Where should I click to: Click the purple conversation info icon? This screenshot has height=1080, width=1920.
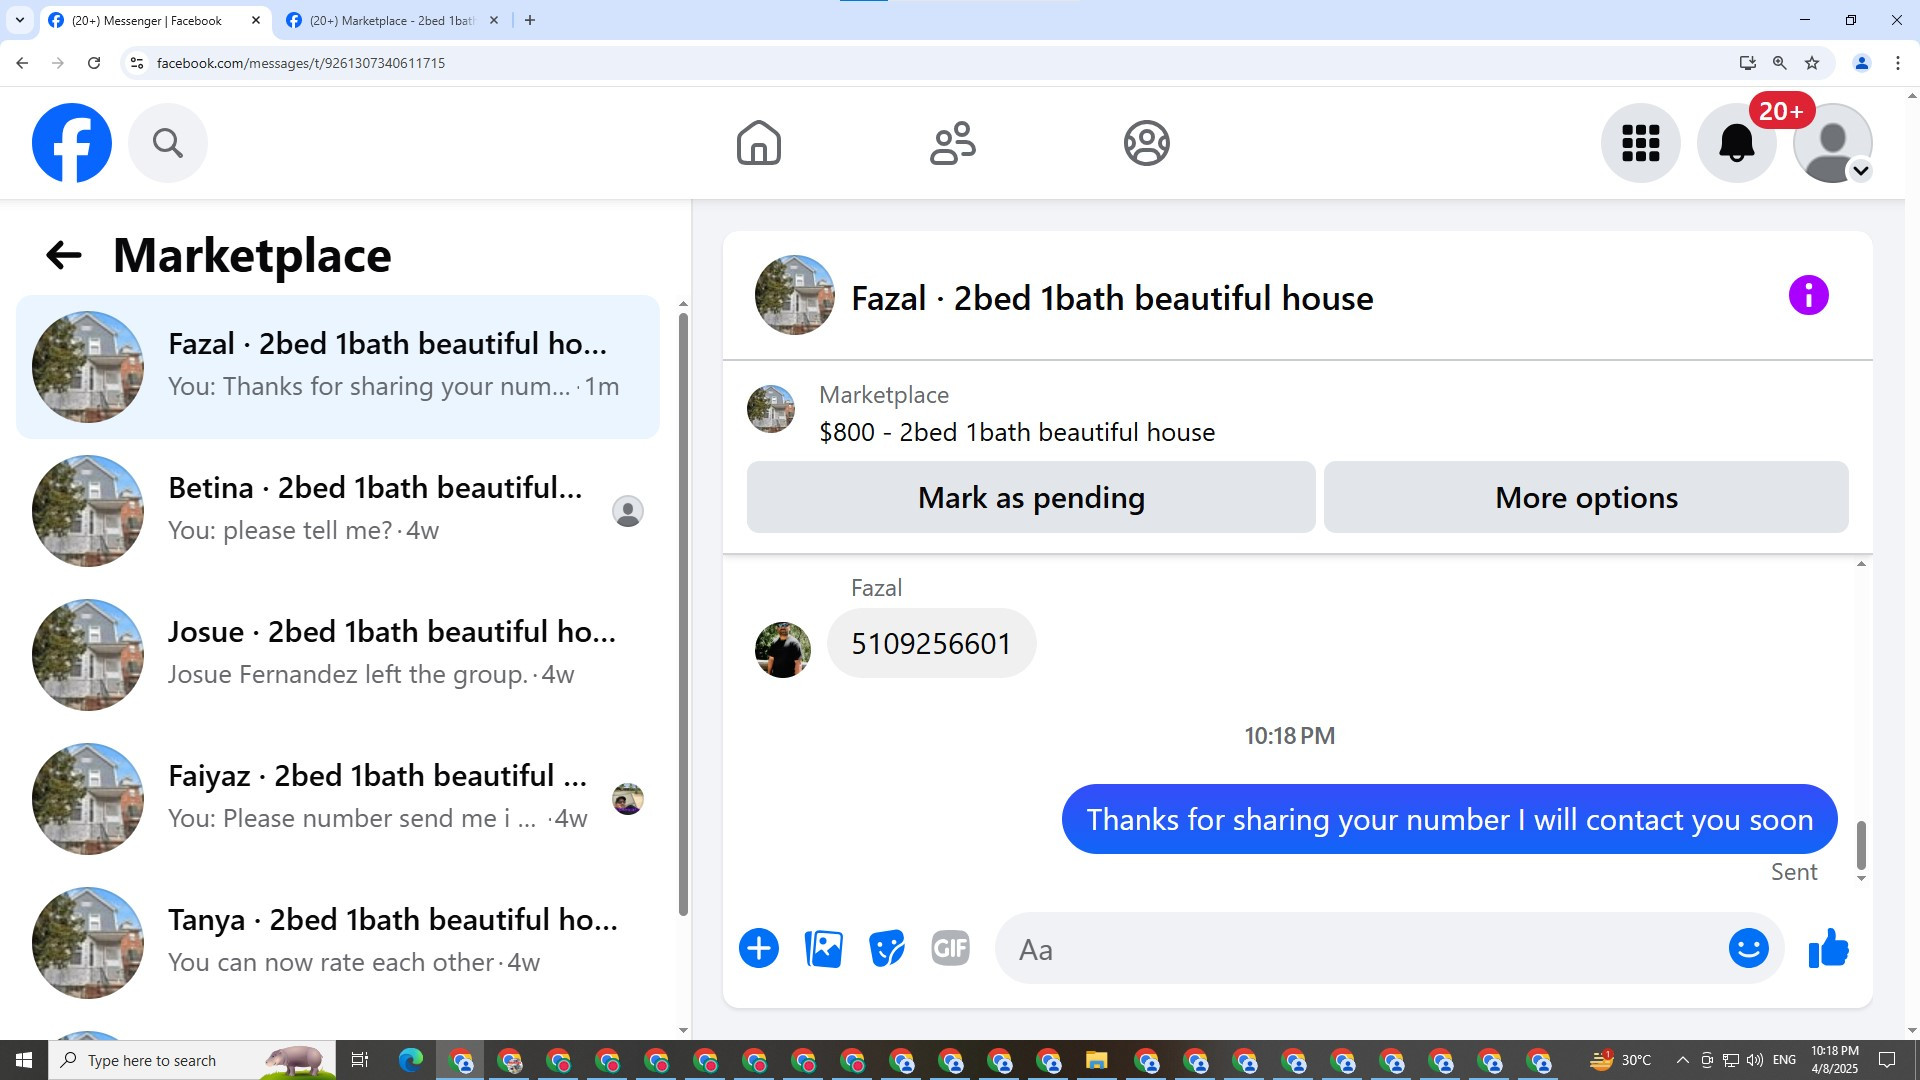1808,296
